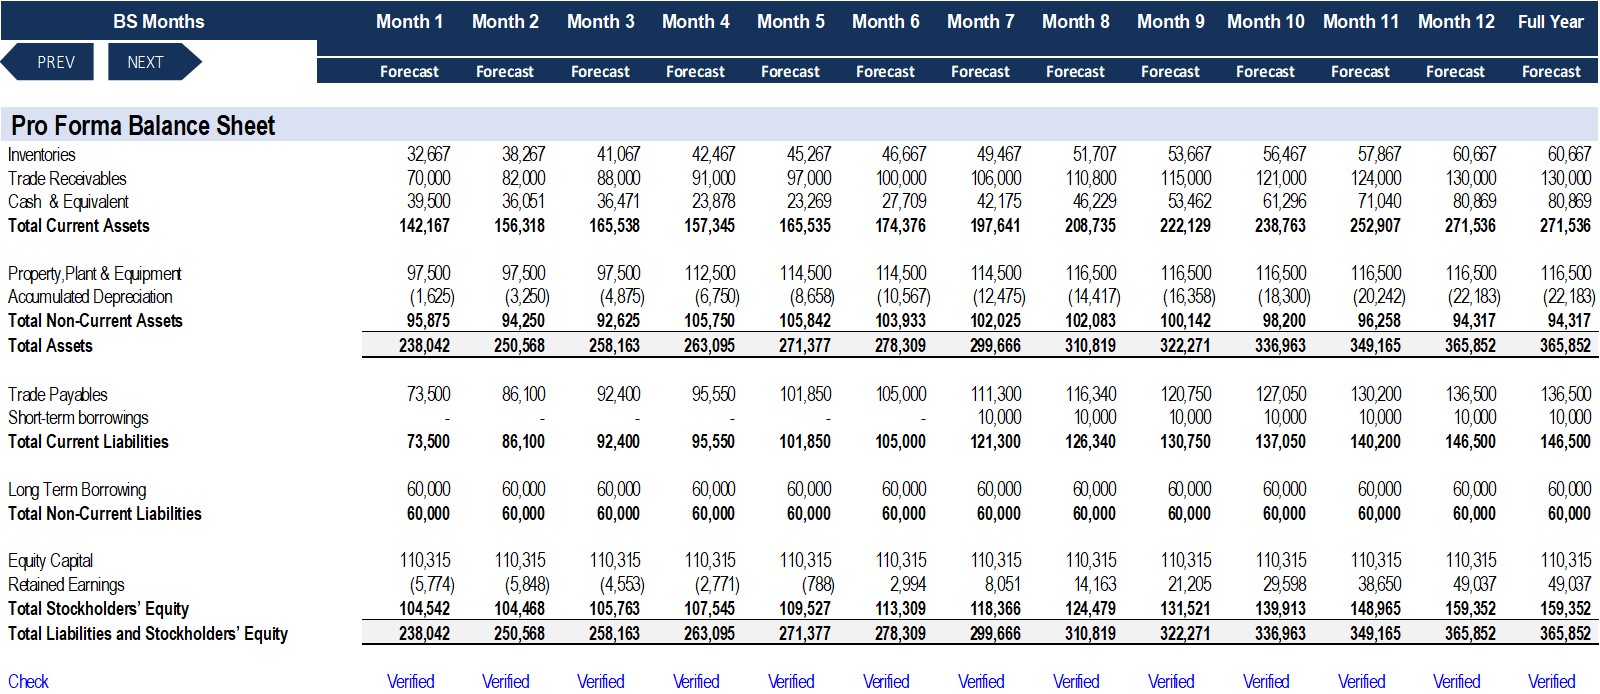
Task: Click the Forecast label under Month 9
Action: pyautogui.click(x=1170, y=71)
